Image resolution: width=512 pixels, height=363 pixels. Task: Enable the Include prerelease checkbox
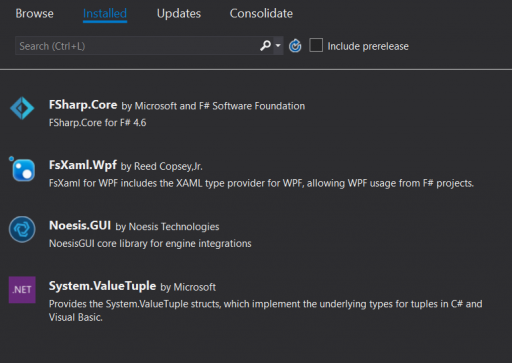(316, 45)
